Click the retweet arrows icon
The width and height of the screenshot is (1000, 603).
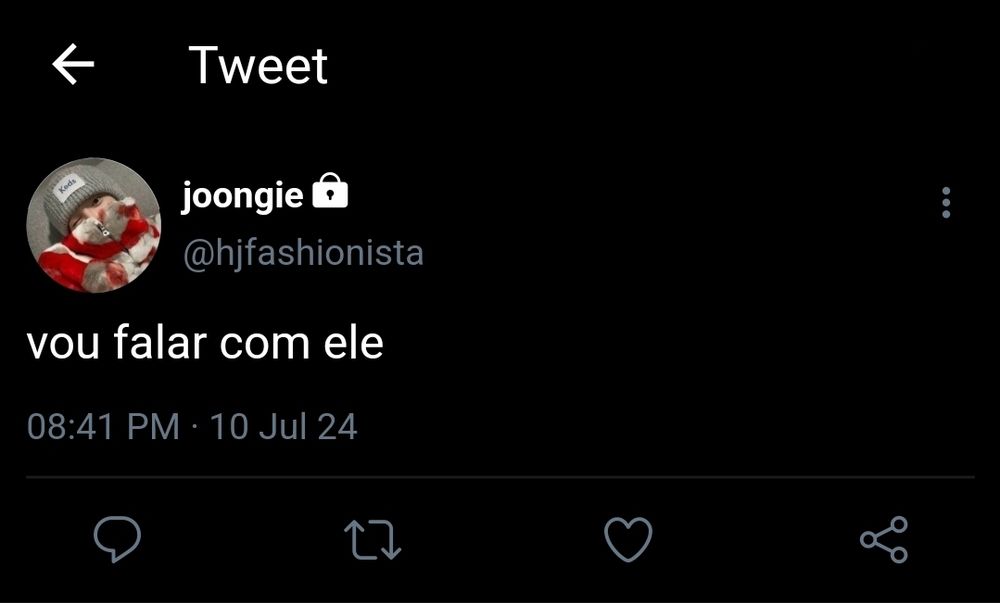[374, 540]
